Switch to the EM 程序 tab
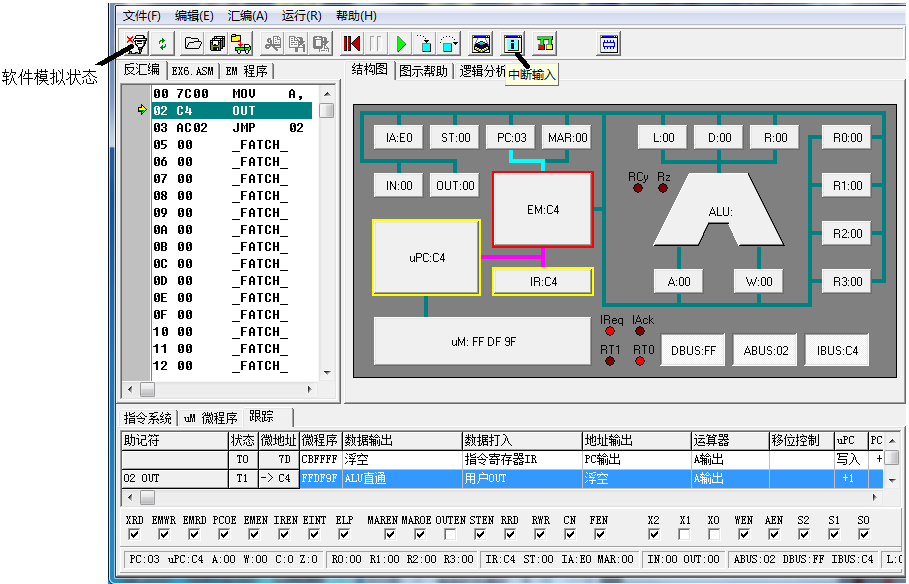This screenshot has height=584, width=909. tap(246, 71)
